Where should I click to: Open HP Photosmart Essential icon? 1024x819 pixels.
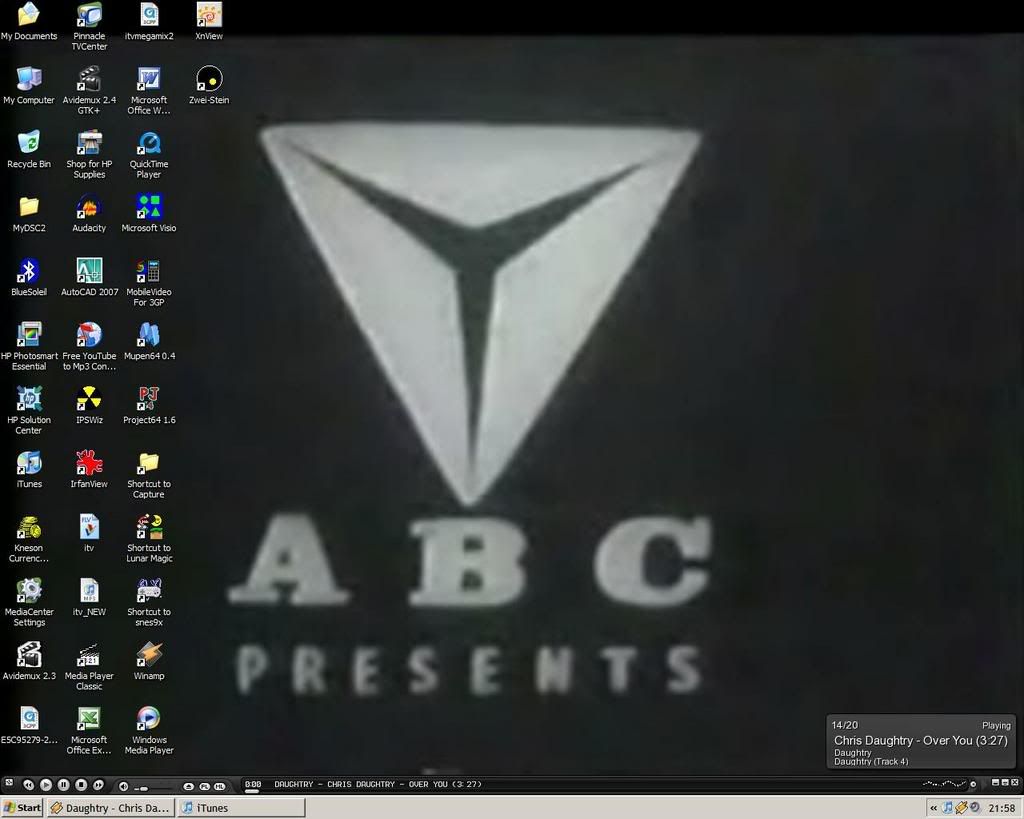tap(29, 346)
